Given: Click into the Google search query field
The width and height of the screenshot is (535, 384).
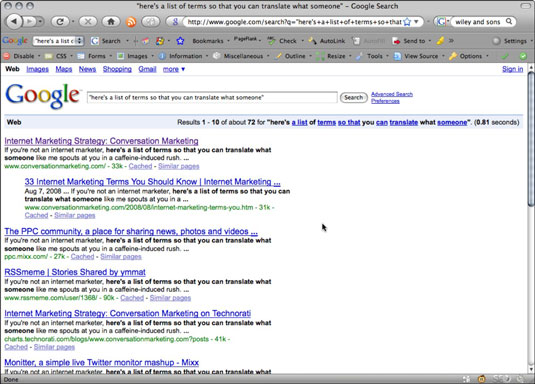Looking at the screenshot, I should click(x=212, y=98).
